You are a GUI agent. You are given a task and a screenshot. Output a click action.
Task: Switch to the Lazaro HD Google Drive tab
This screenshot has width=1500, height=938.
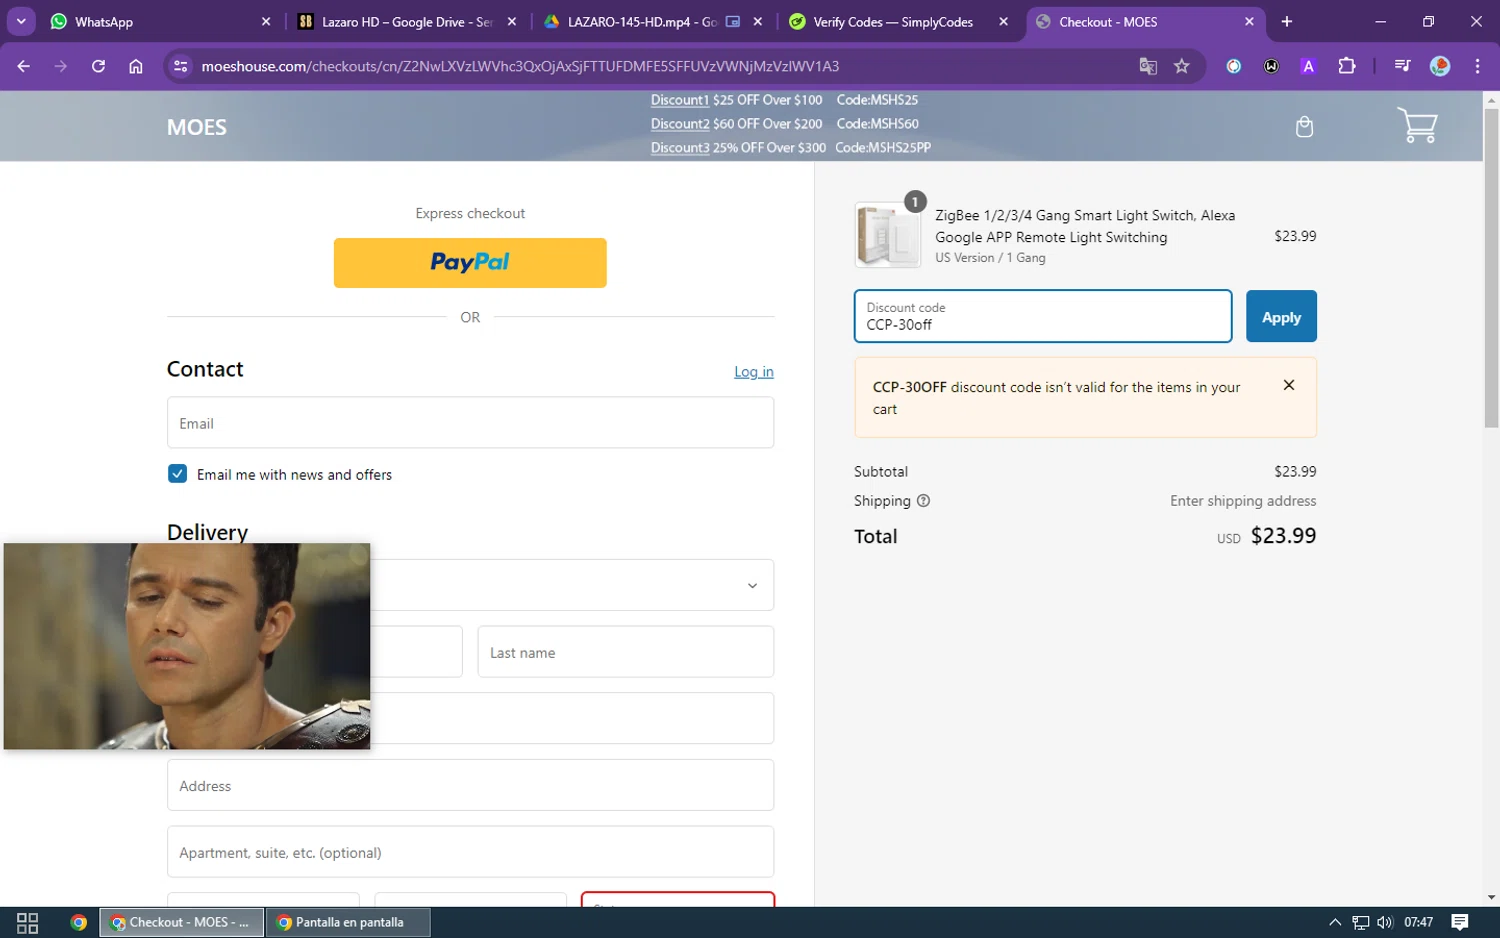click(x=407, y=21)
